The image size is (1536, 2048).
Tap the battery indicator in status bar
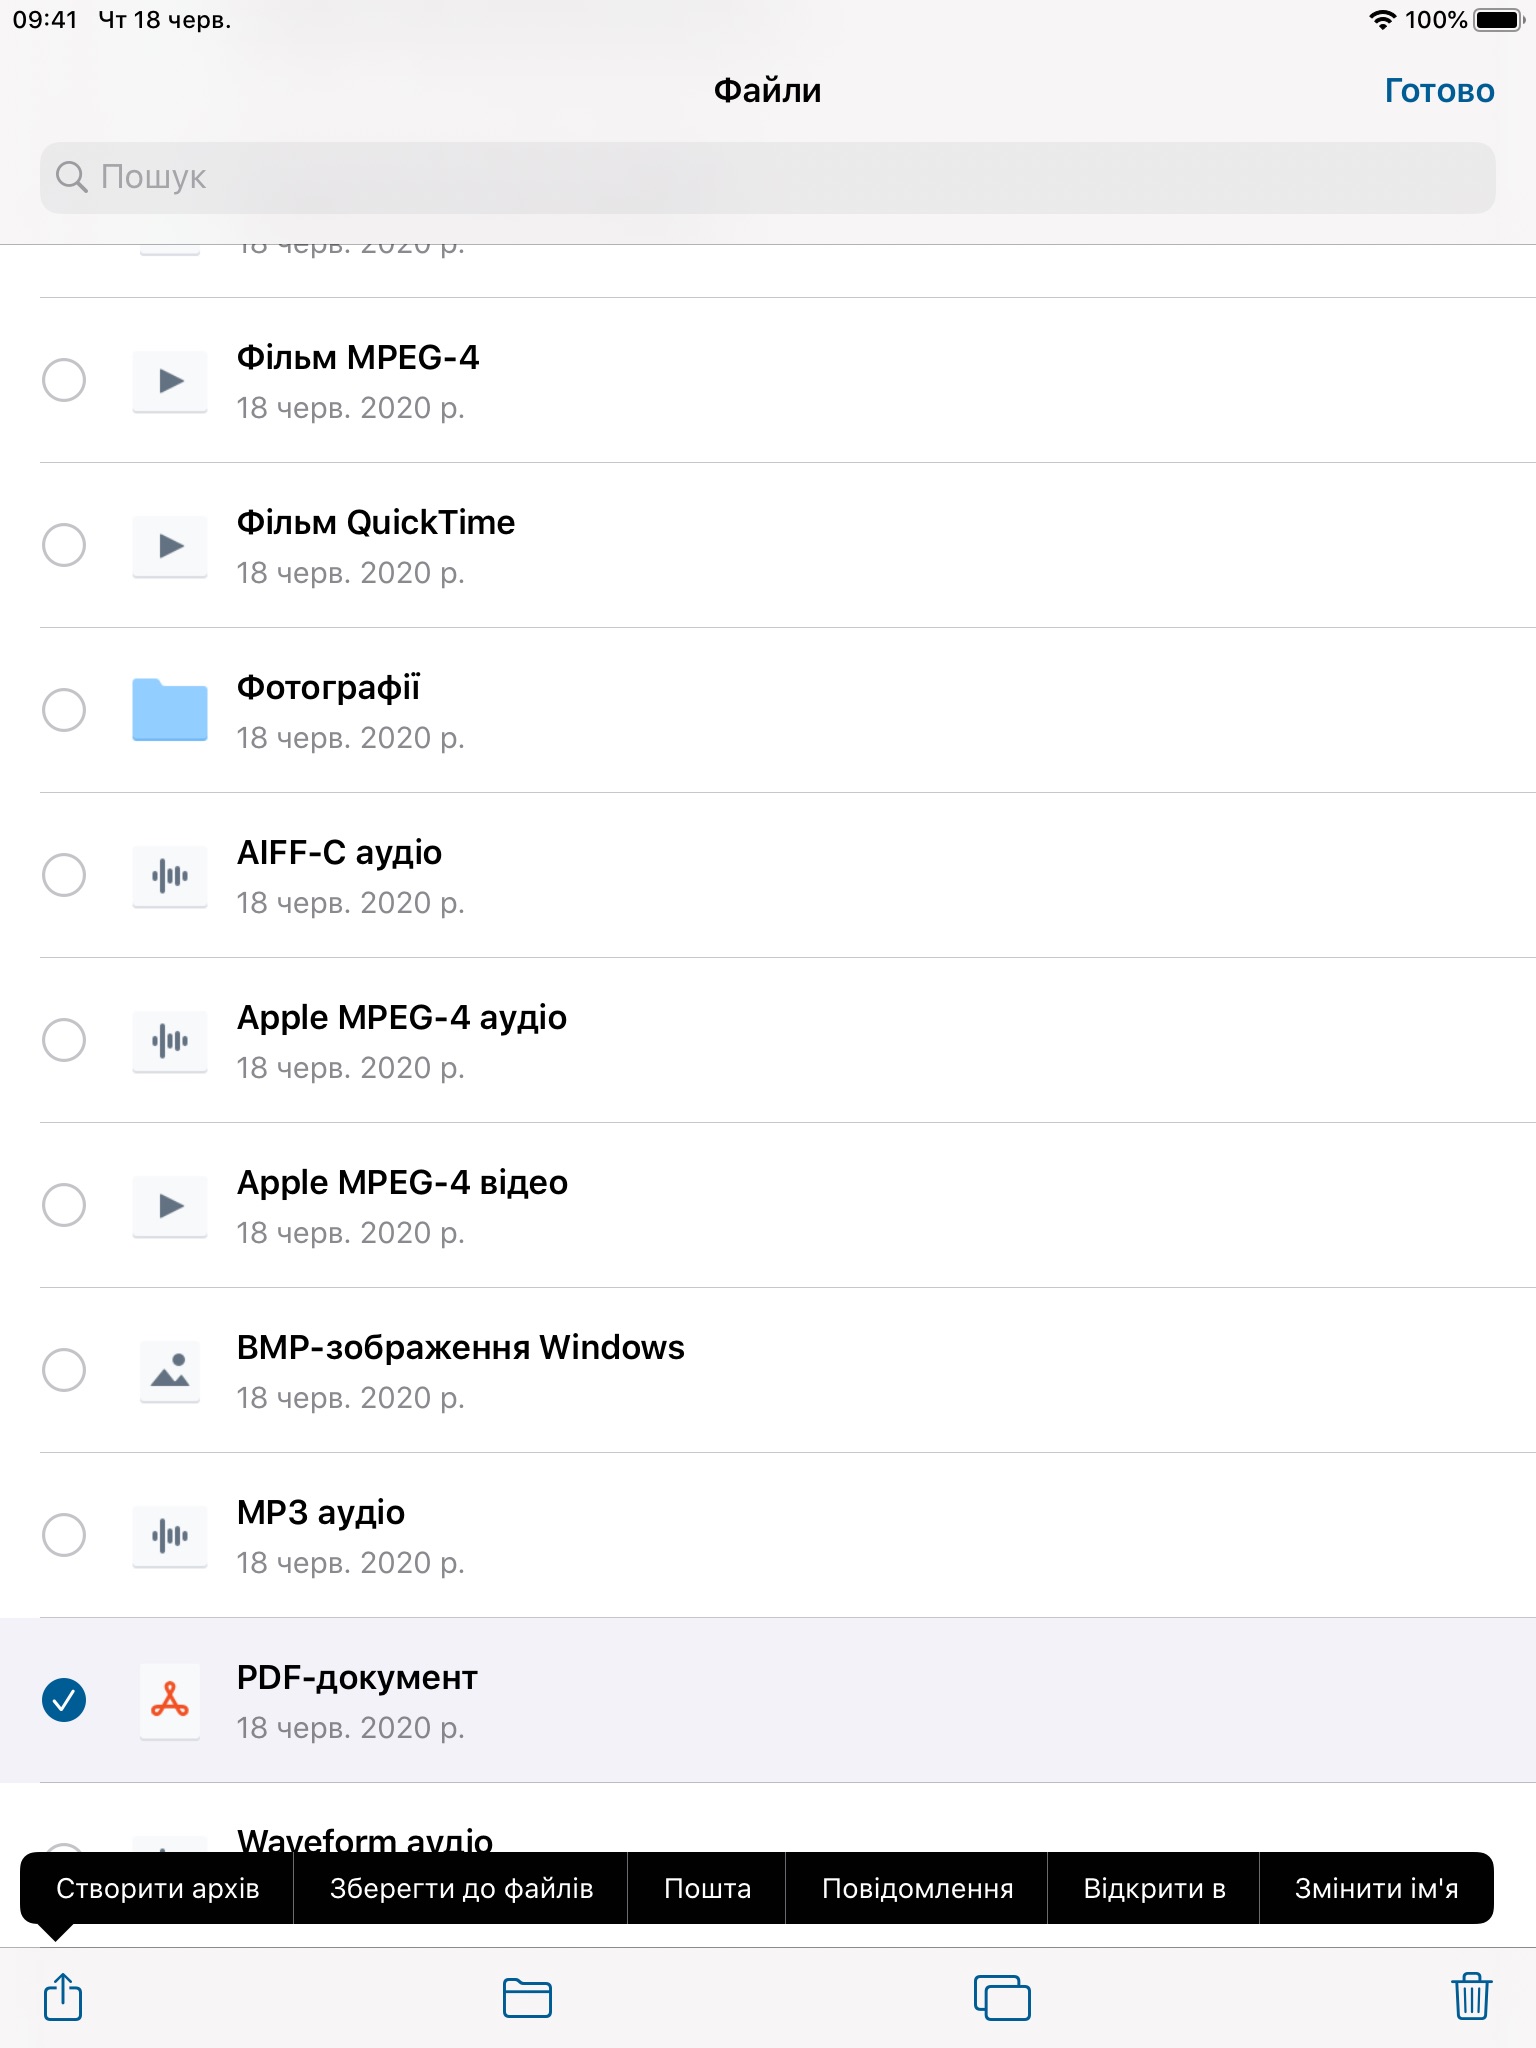coord(1498,20)
